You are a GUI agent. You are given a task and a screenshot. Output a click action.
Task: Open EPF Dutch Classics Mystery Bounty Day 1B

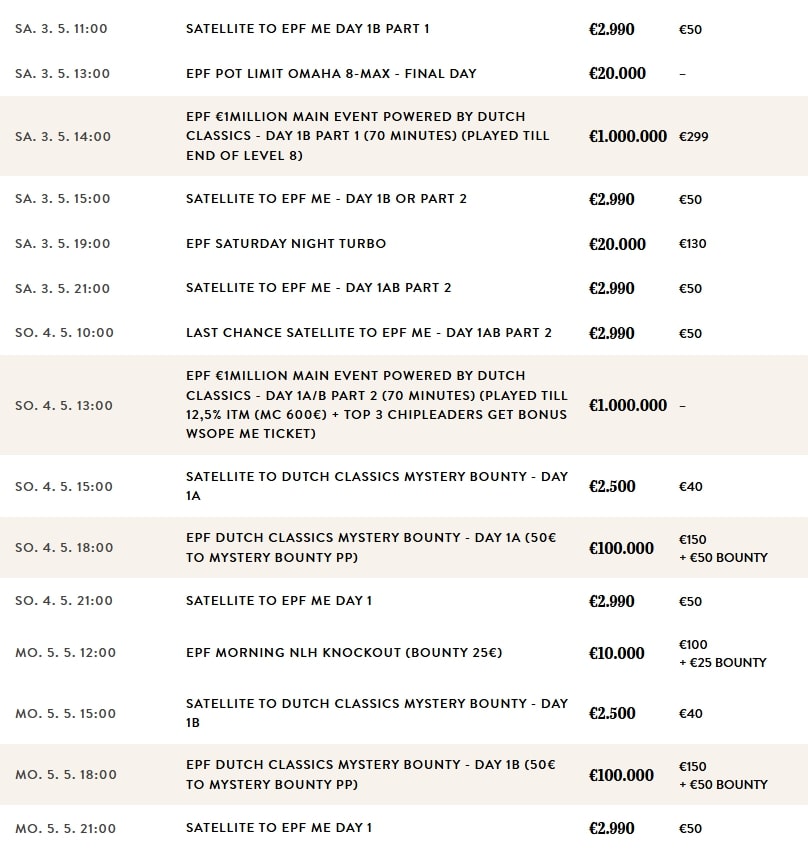pyautogui.click(x=371, y=774)
